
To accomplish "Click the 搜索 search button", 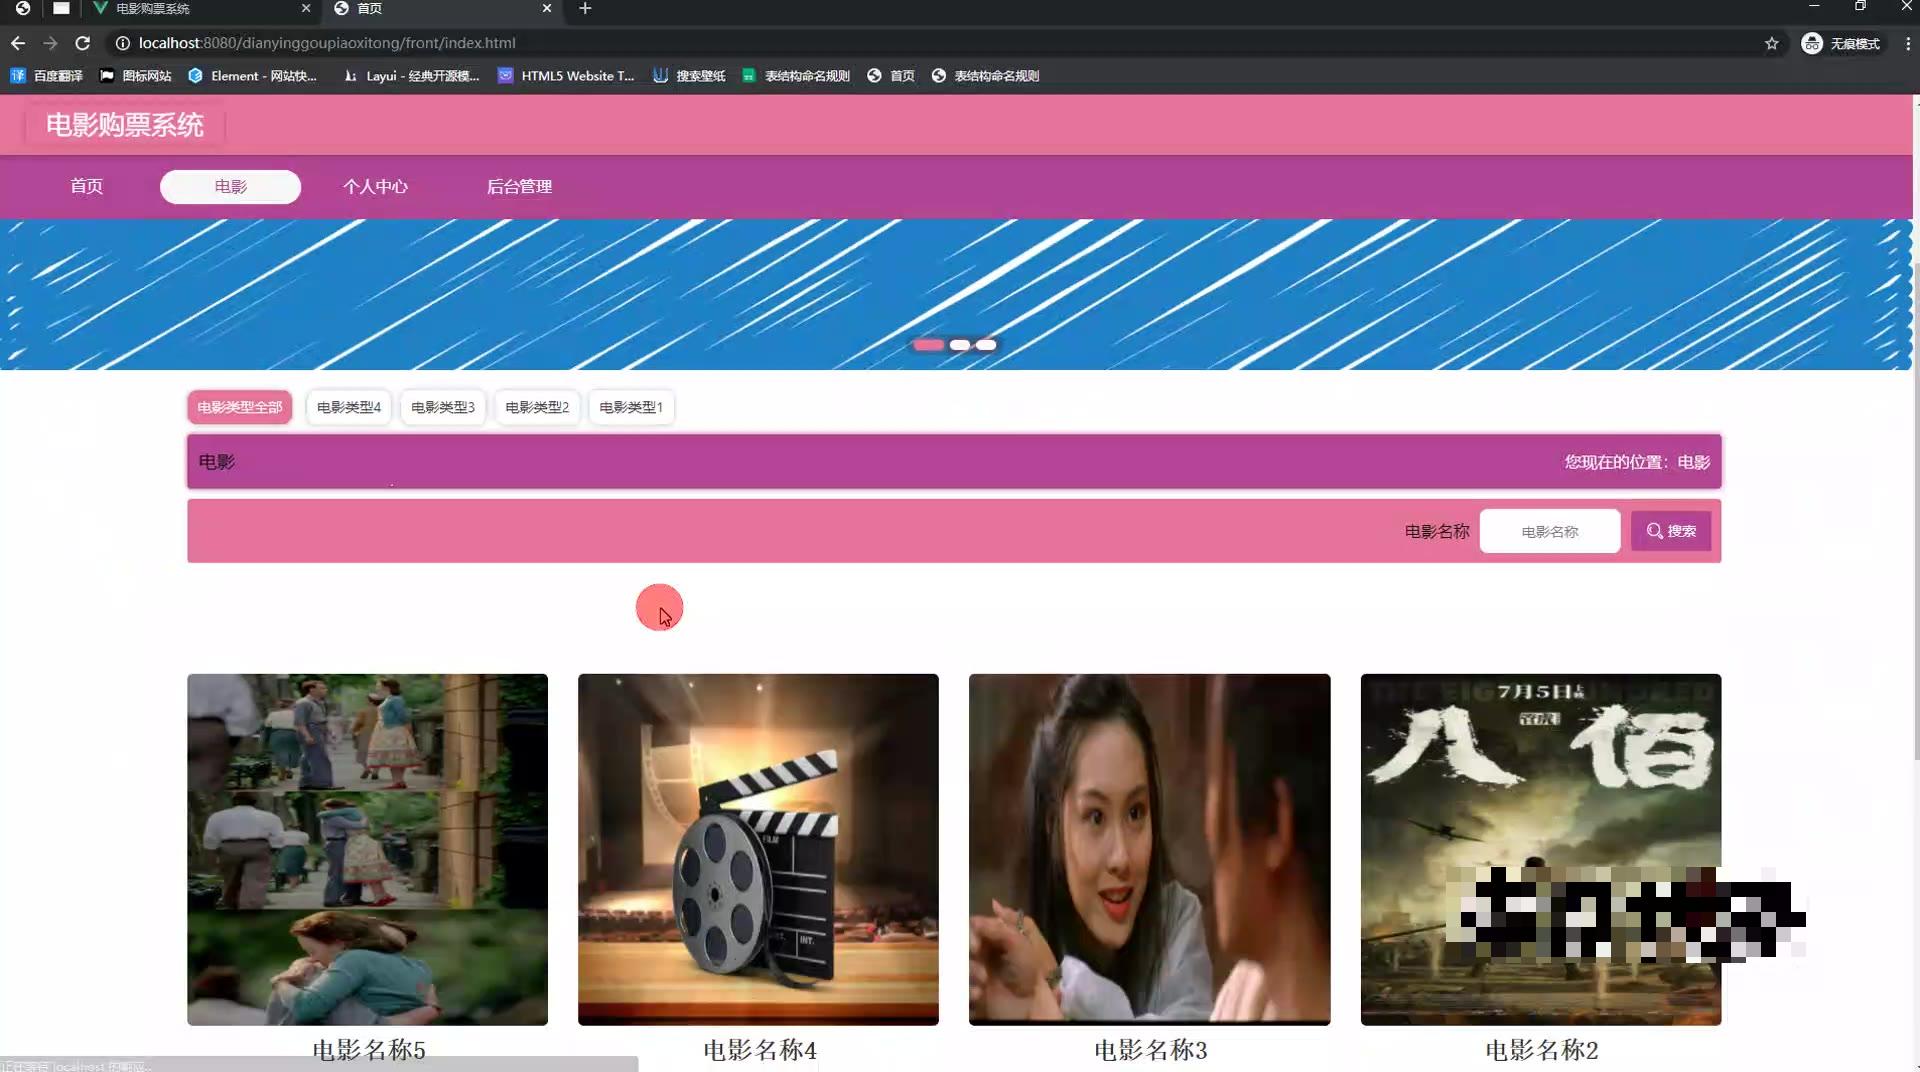I will [x=1671, y=531].
